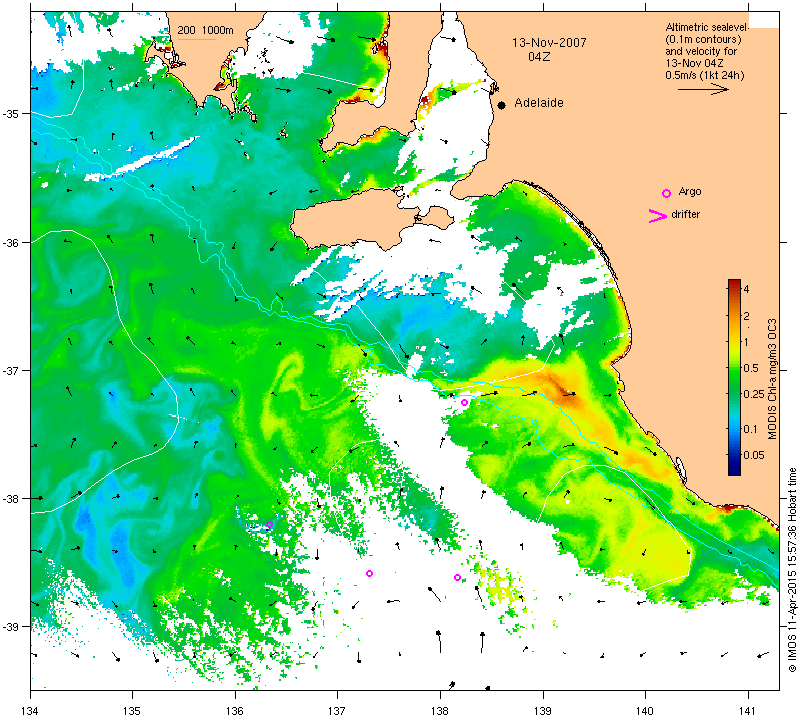Click the cyan bathymetry legend line under 200 1000m
Image resolution: width=800 pixels, height=720 pixels.
coord(196,39)
